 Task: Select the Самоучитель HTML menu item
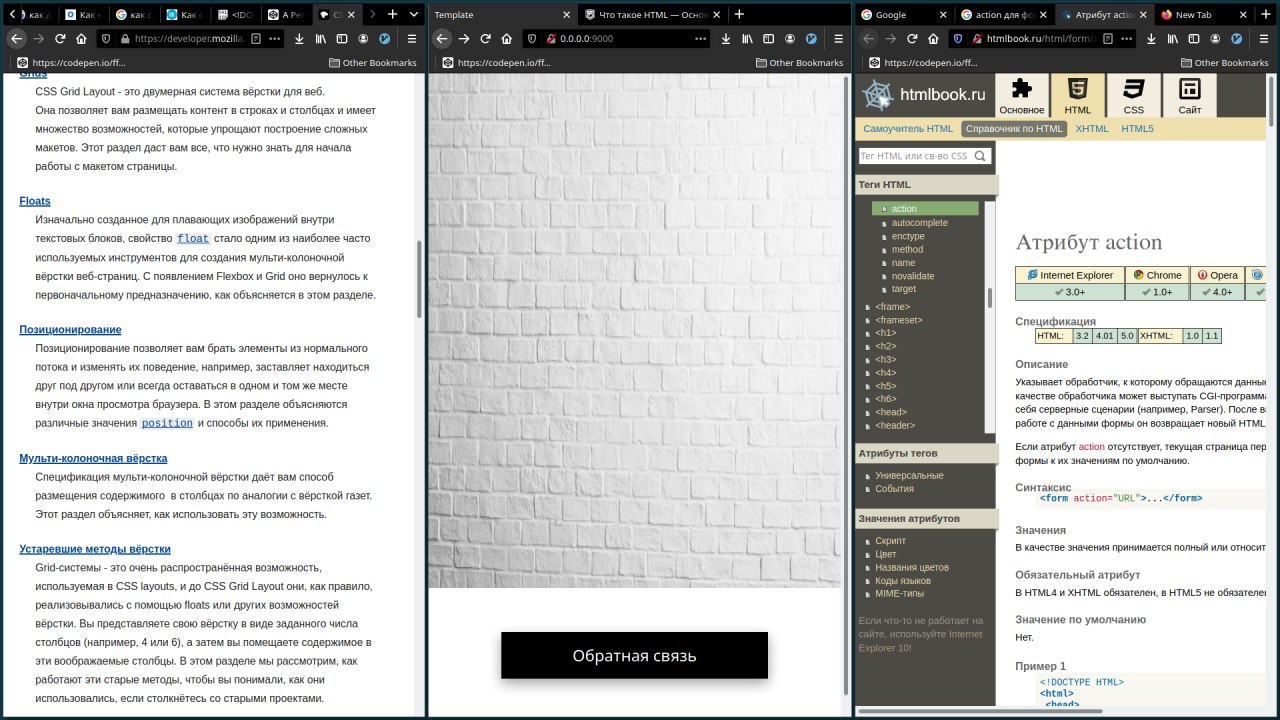pos(908,128)
